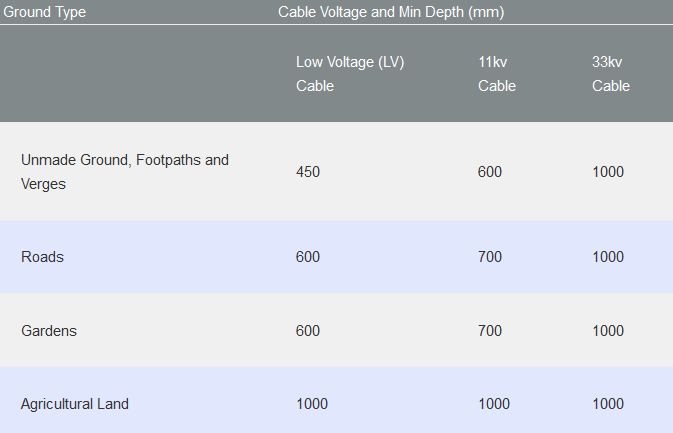Click the 33kv depth value for Roads
The width and height of the screenshot is (673, 433).
click(608, 257)
